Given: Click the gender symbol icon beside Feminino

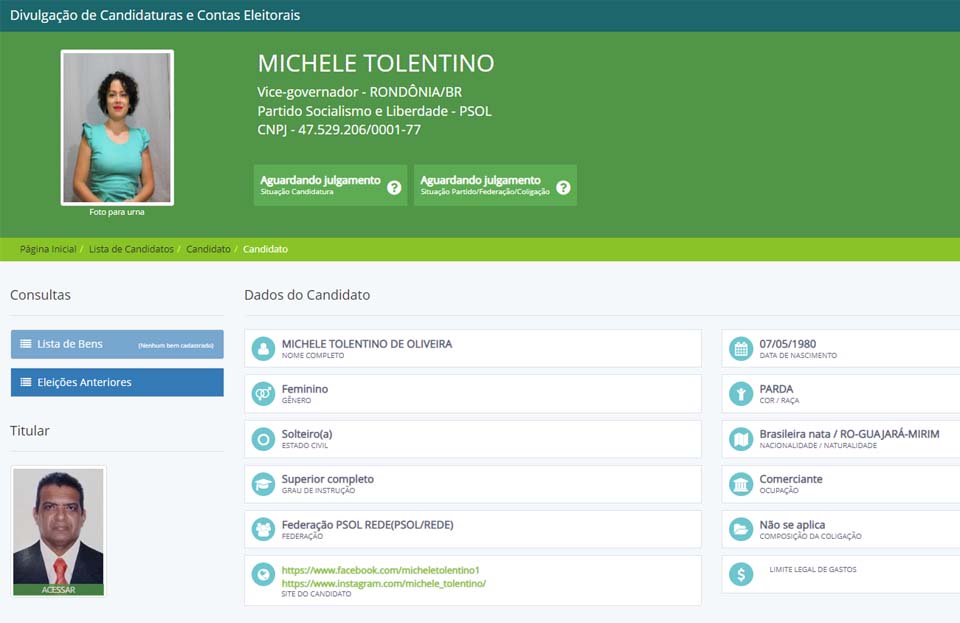Looking at the screenshot, I should click(263, 394).
